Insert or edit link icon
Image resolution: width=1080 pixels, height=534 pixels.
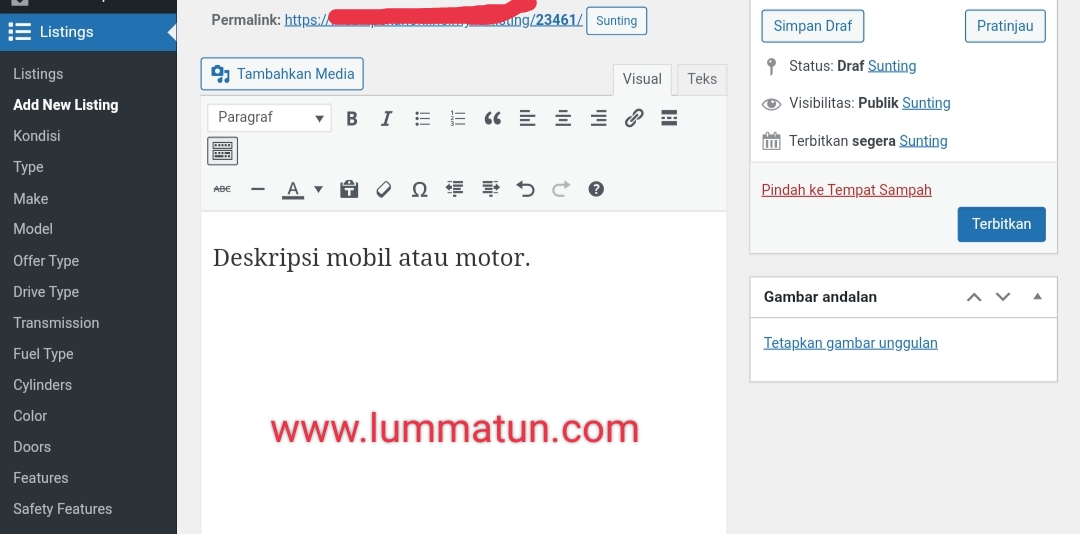pyautogui.click(x=634, y=119)
